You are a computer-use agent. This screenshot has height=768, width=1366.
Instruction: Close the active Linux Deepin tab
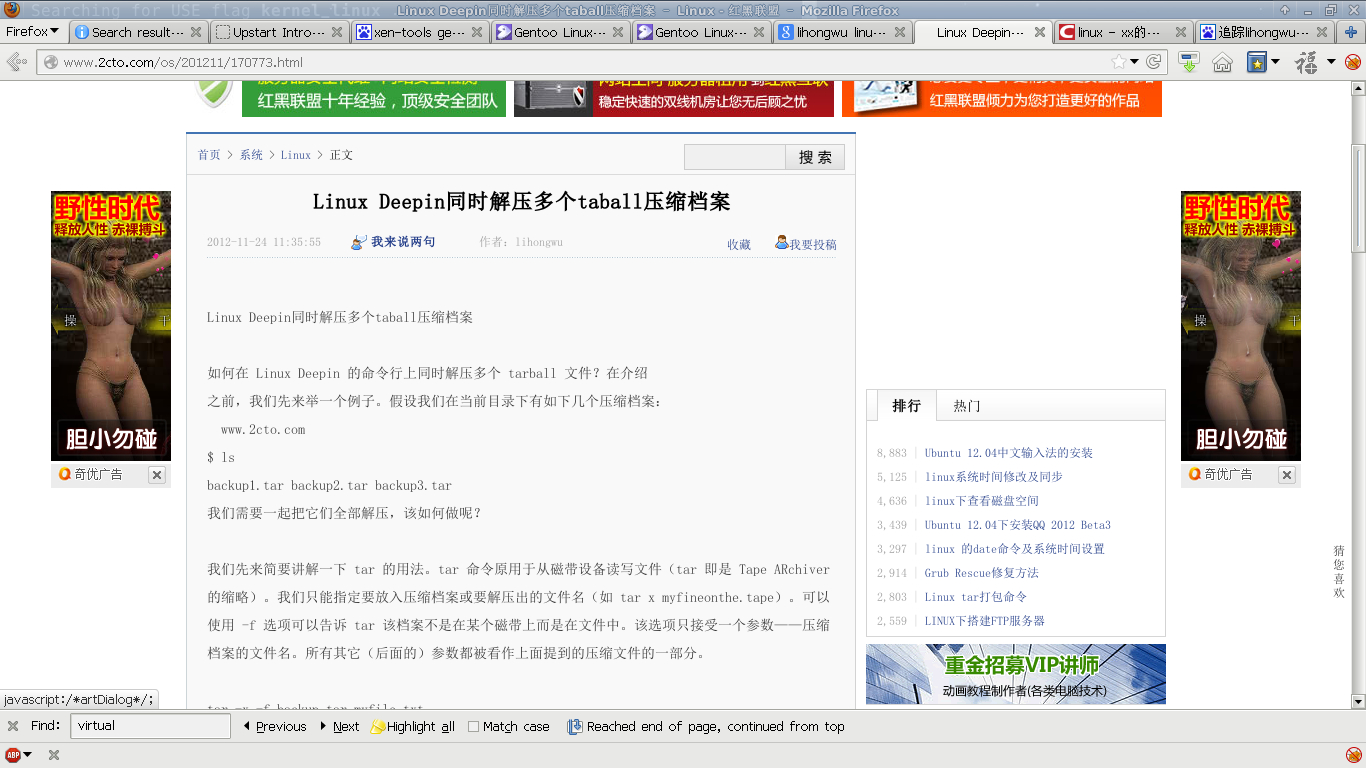(x=1040, y=32)
